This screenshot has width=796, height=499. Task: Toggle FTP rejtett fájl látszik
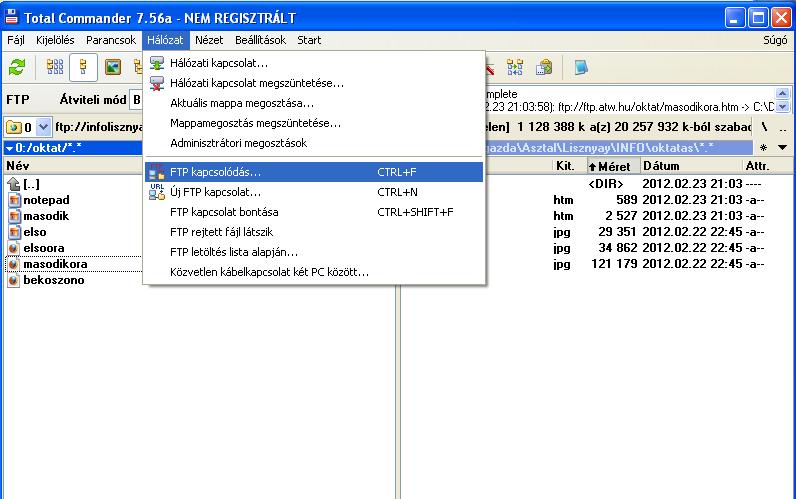[314, 232]
